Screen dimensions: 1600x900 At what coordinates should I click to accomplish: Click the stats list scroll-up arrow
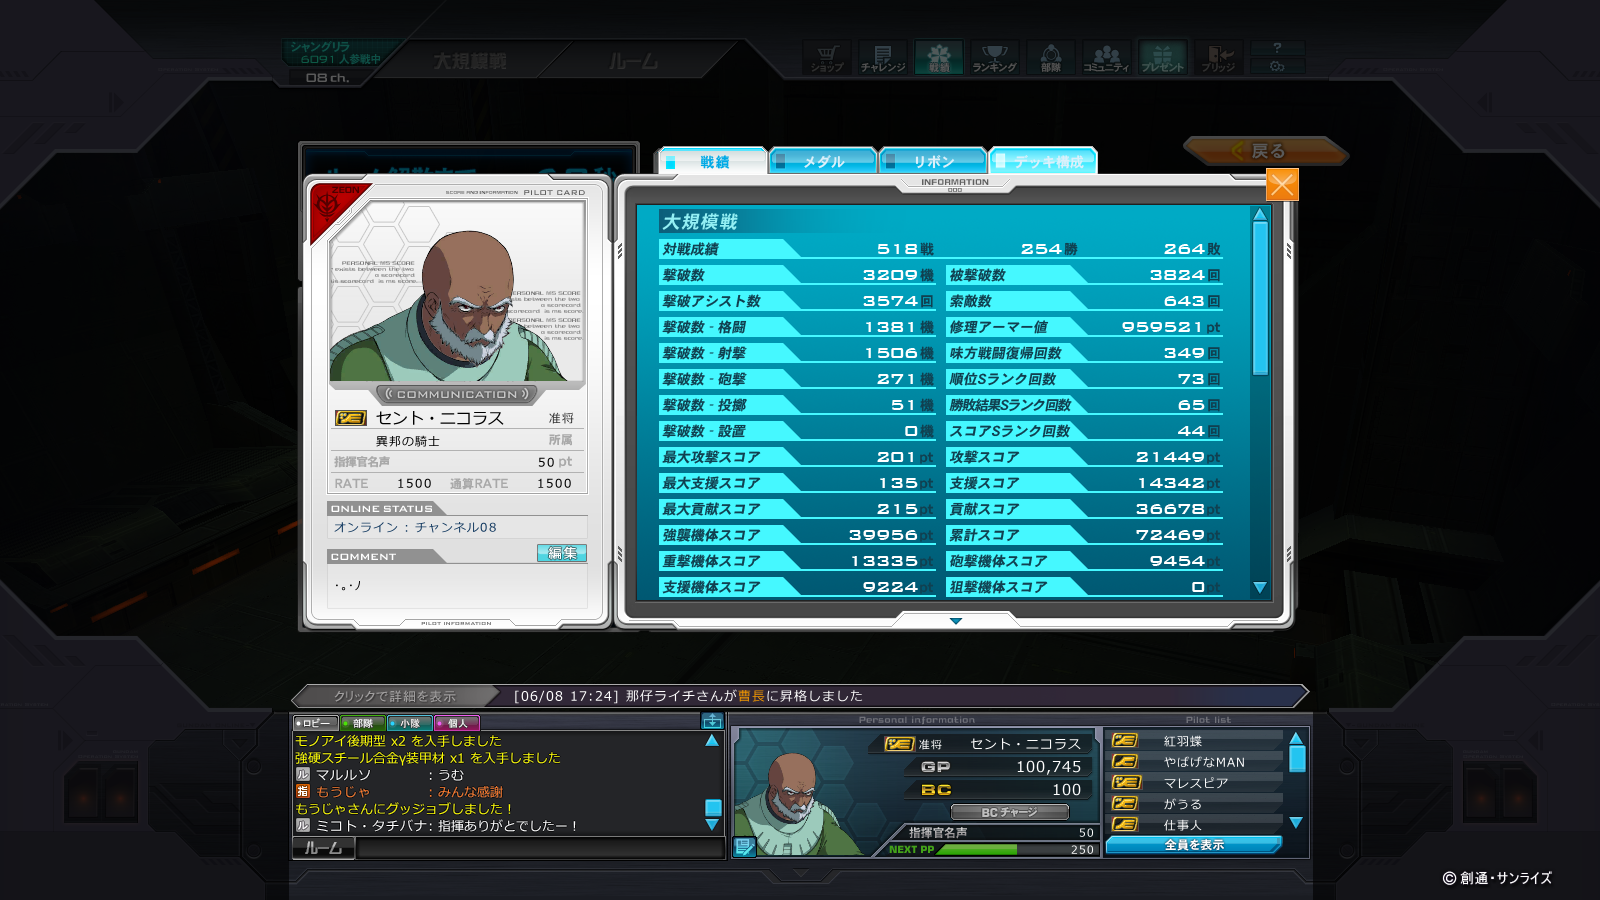pos(1260,214)
